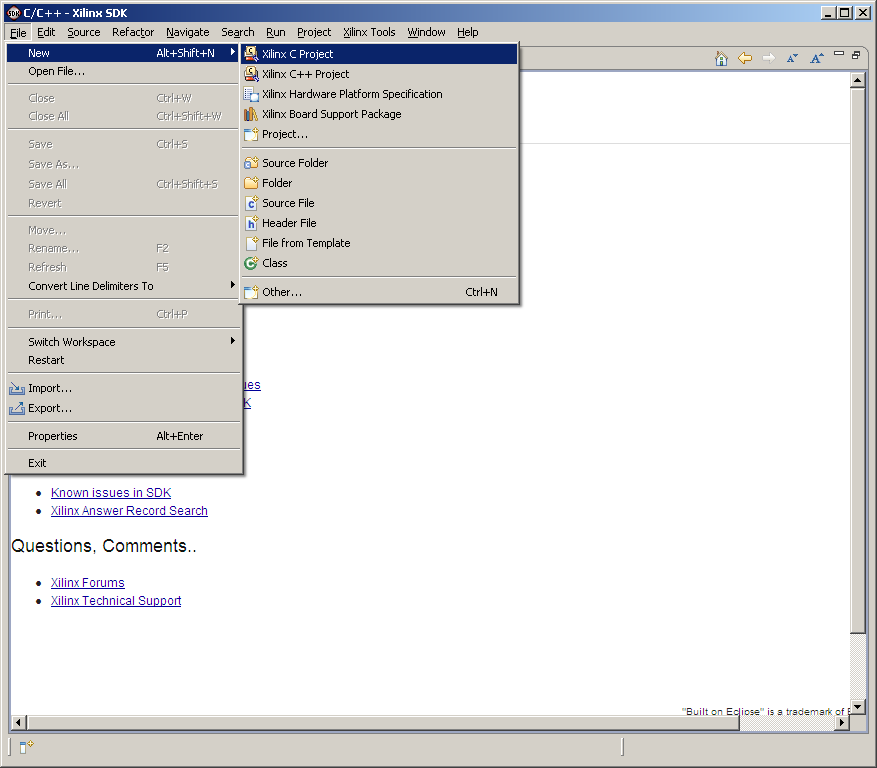Screen dimensions: 877x768
Task: Open the Edit menu
Action: tap(46, 32)
